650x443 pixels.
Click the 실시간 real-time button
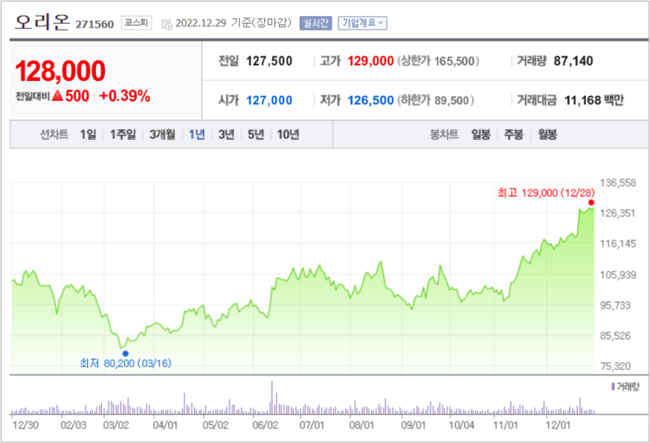point(315,23)
